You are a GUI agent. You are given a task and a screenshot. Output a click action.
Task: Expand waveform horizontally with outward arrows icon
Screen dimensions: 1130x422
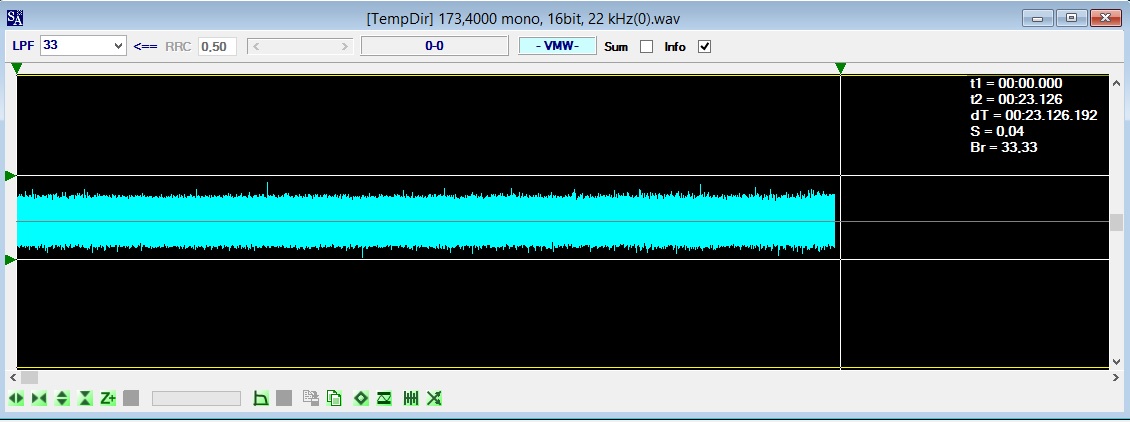(x=16, y=398)
